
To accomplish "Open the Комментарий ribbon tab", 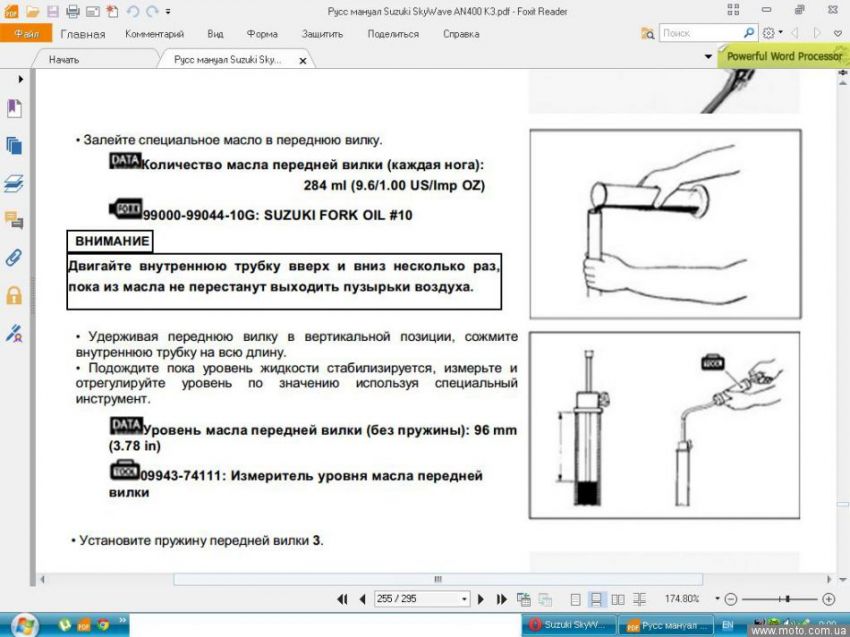I will pos(154,34).
